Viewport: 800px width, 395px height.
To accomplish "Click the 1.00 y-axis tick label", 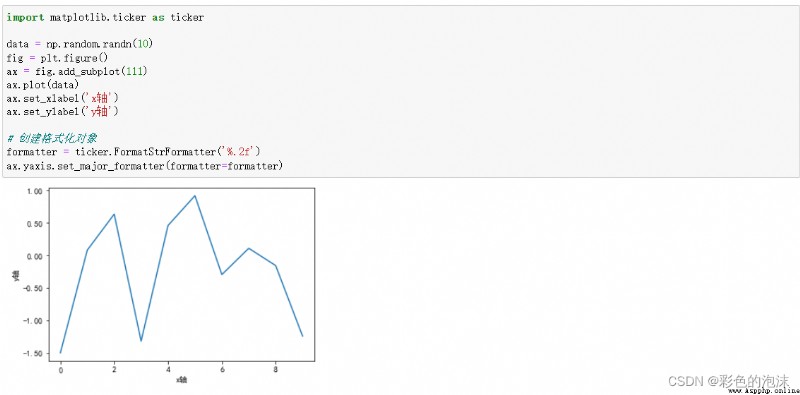I will (35, 191).
